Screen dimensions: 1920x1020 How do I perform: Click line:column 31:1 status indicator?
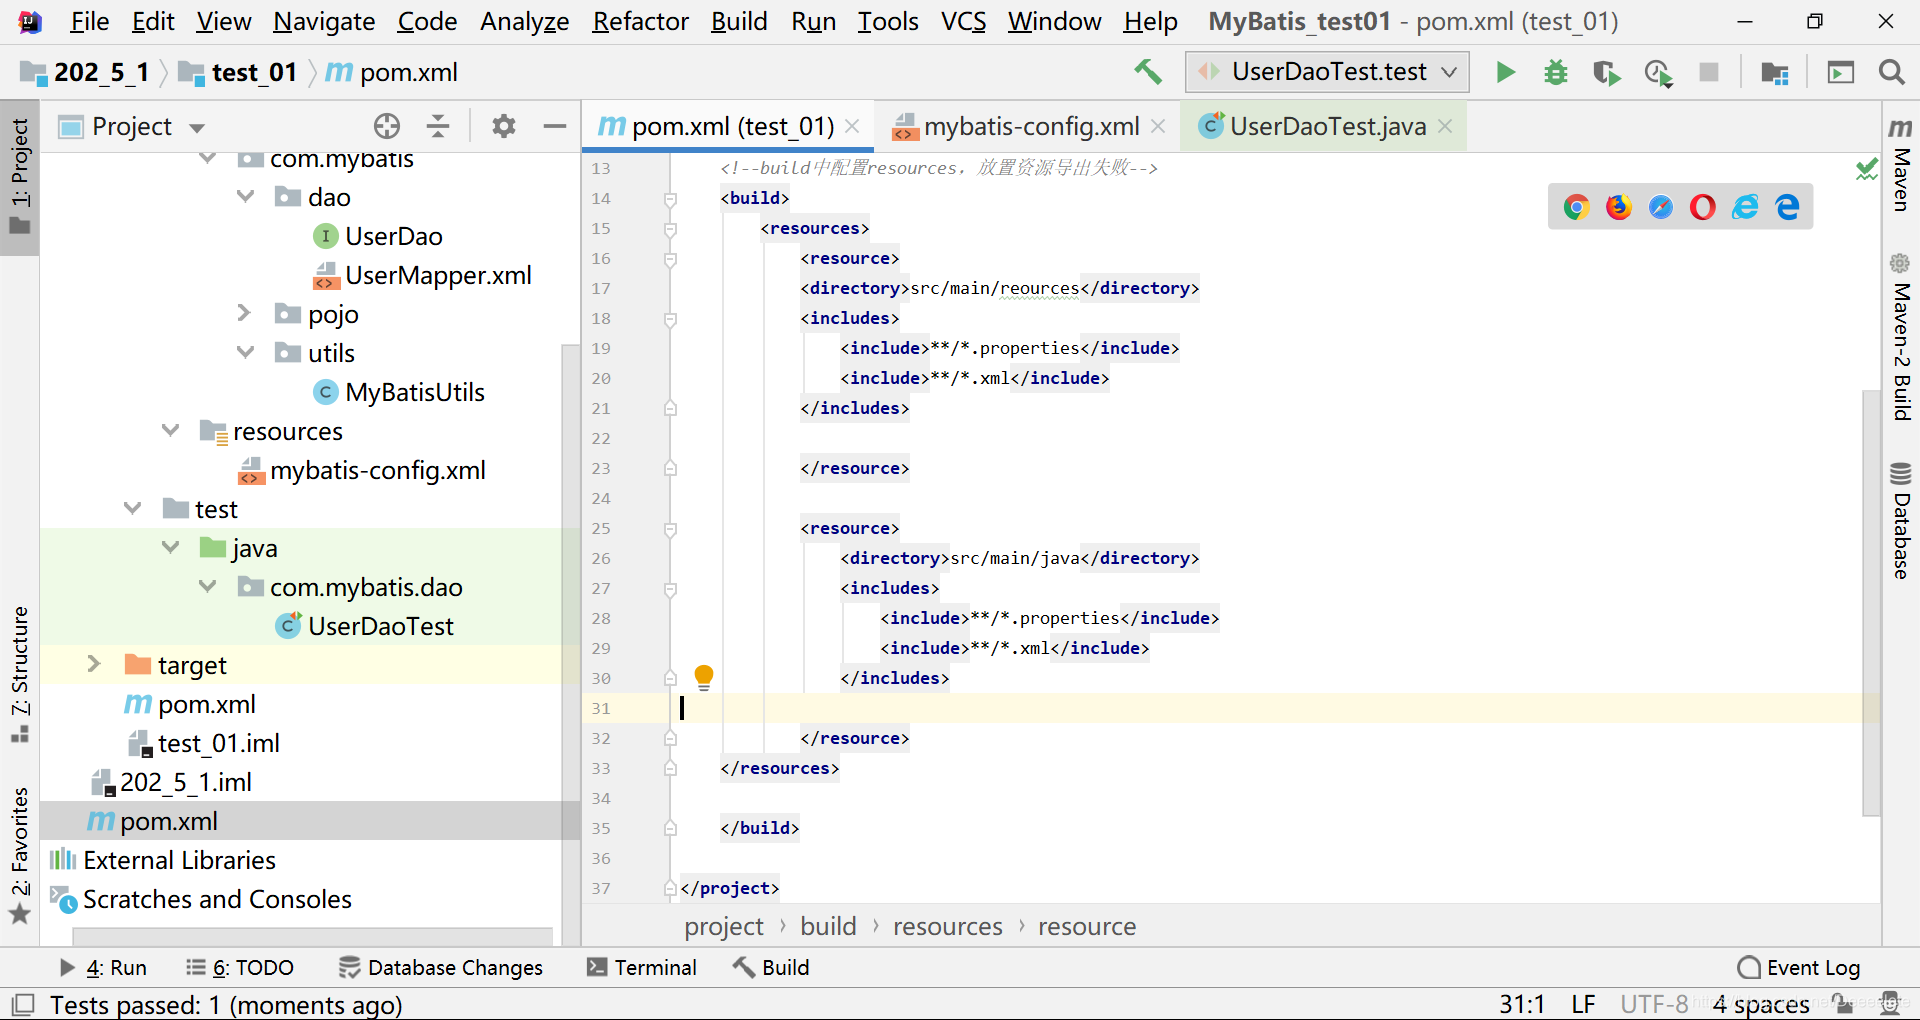click(x=1522, y=1004)
